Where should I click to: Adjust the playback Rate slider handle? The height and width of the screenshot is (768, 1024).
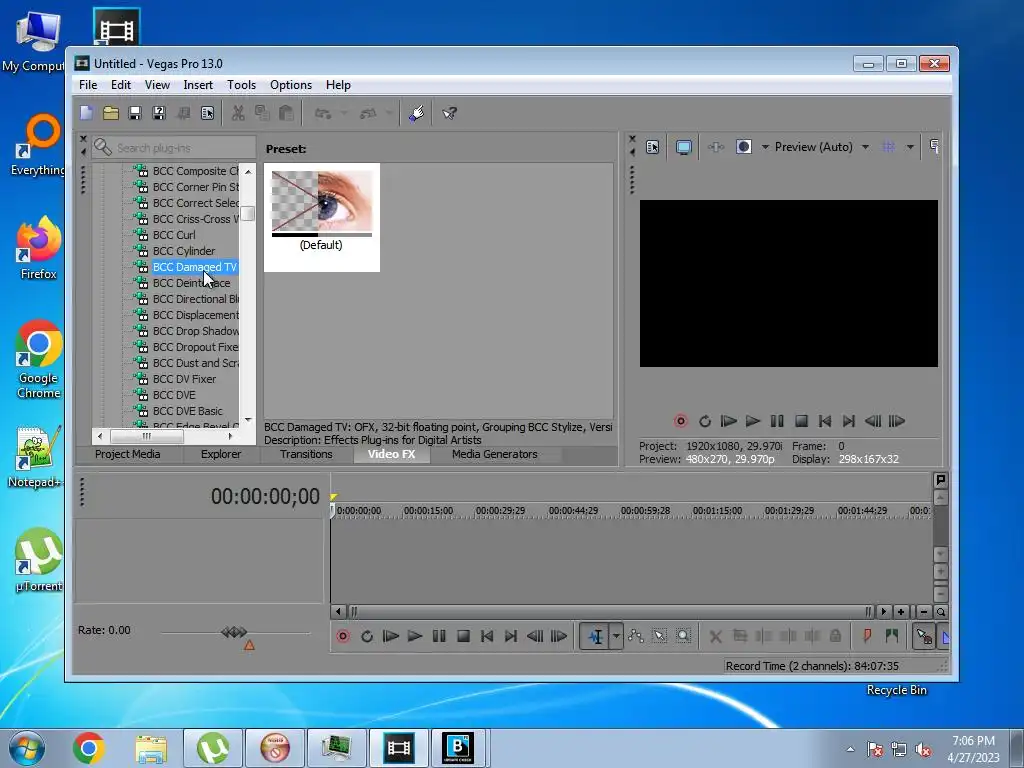(234, 632)
